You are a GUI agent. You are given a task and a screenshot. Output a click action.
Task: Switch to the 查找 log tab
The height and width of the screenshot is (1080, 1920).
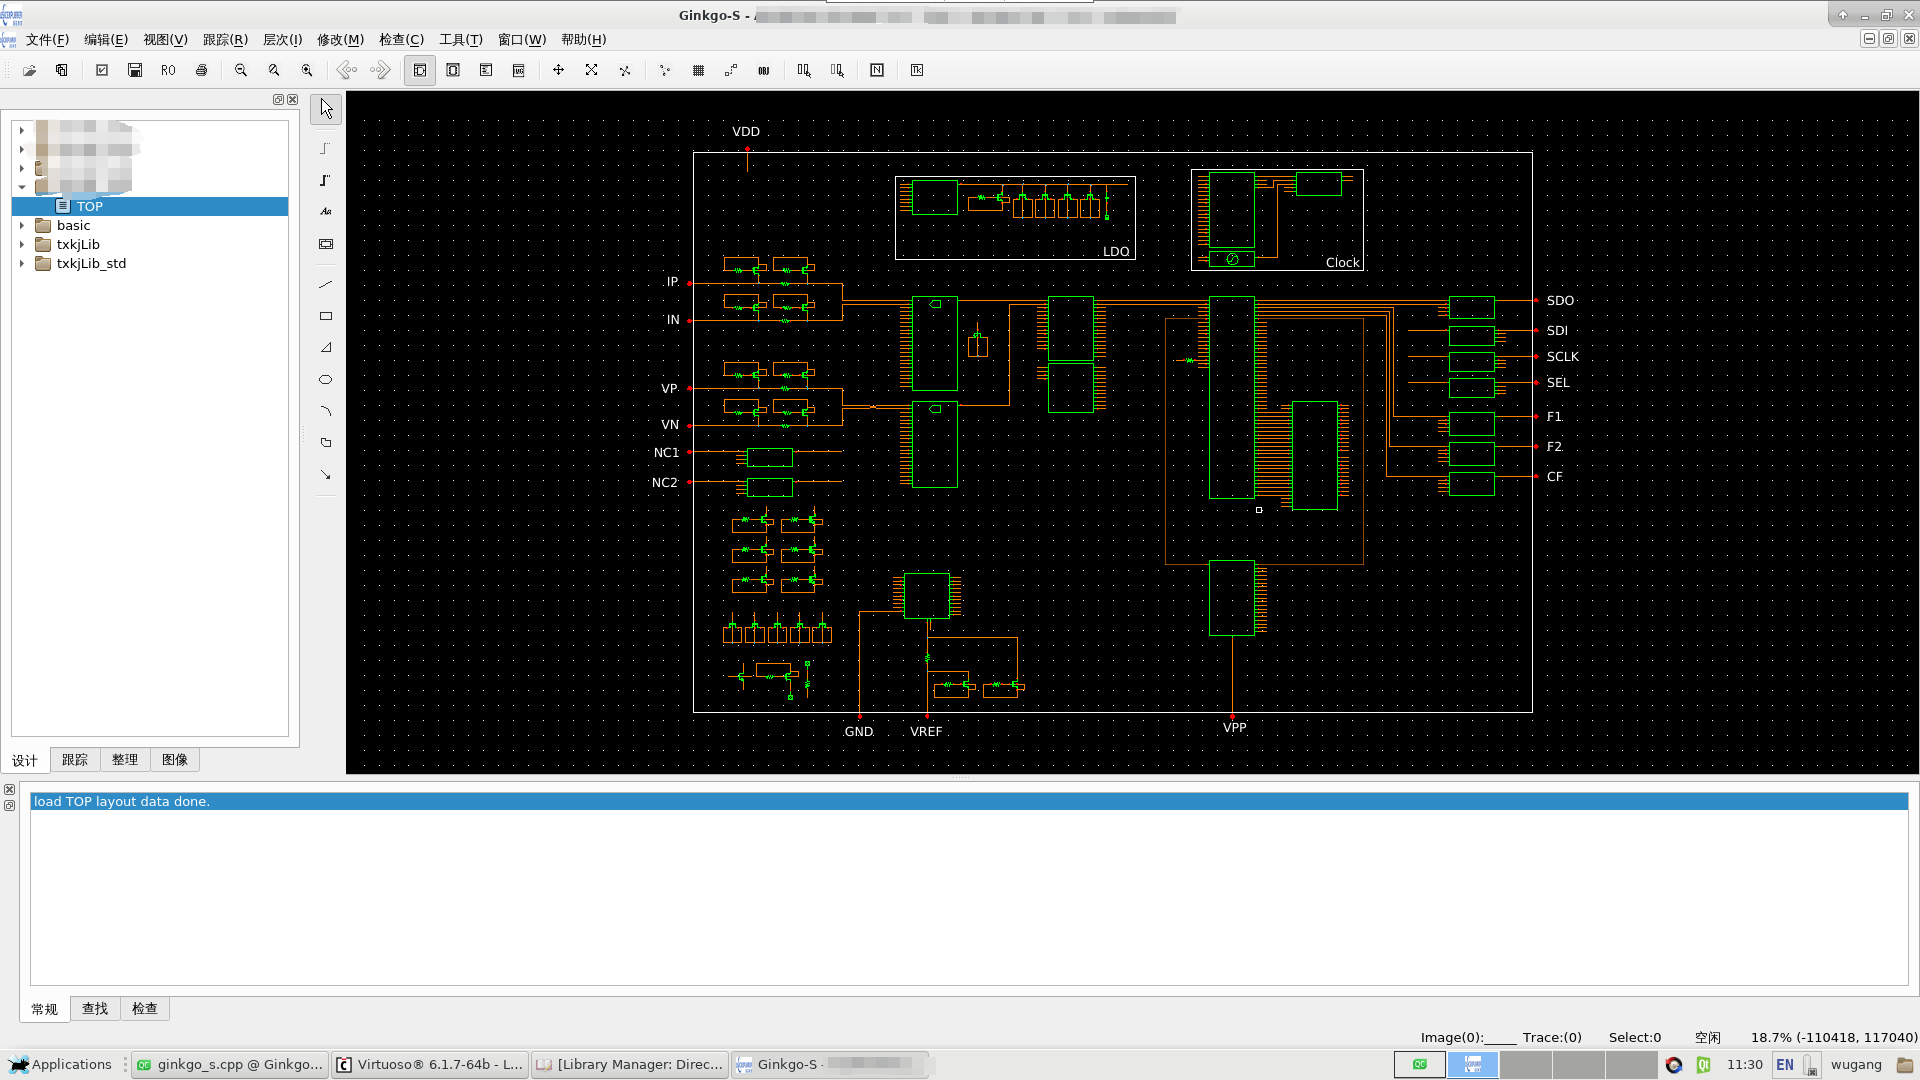95,1009
